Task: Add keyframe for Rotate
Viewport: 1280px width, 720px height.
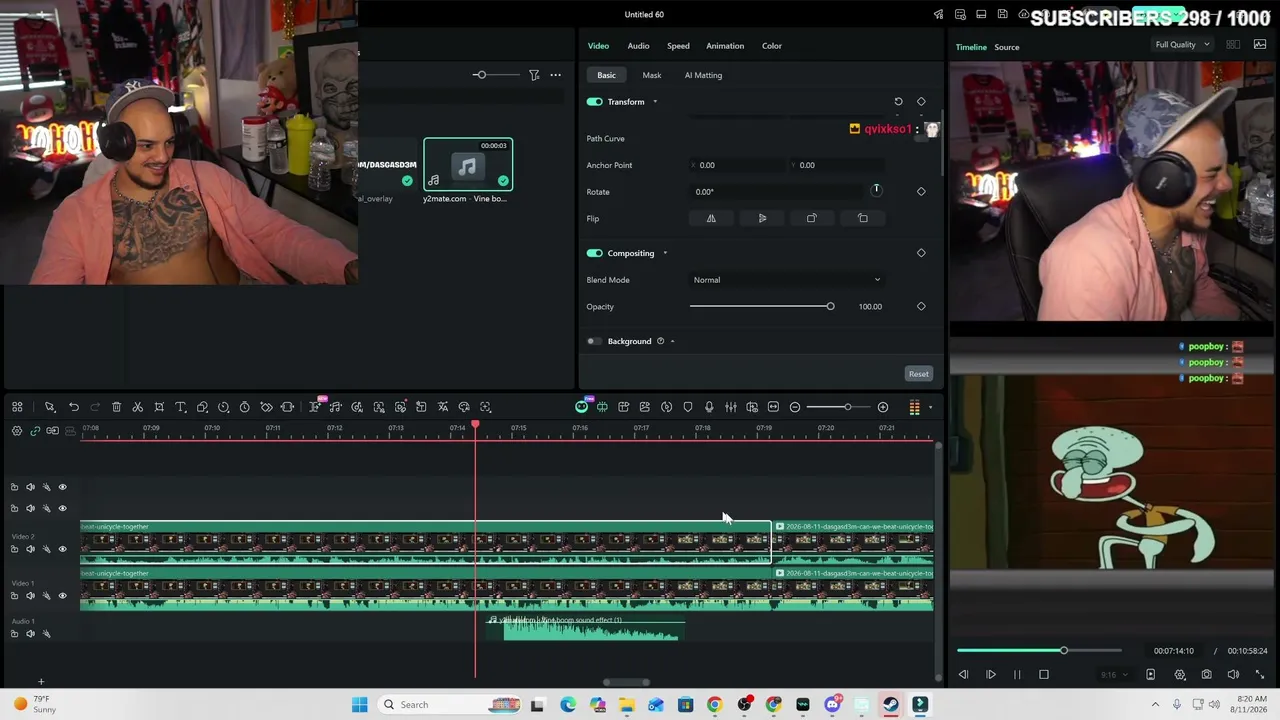Action: pos(921,192)
